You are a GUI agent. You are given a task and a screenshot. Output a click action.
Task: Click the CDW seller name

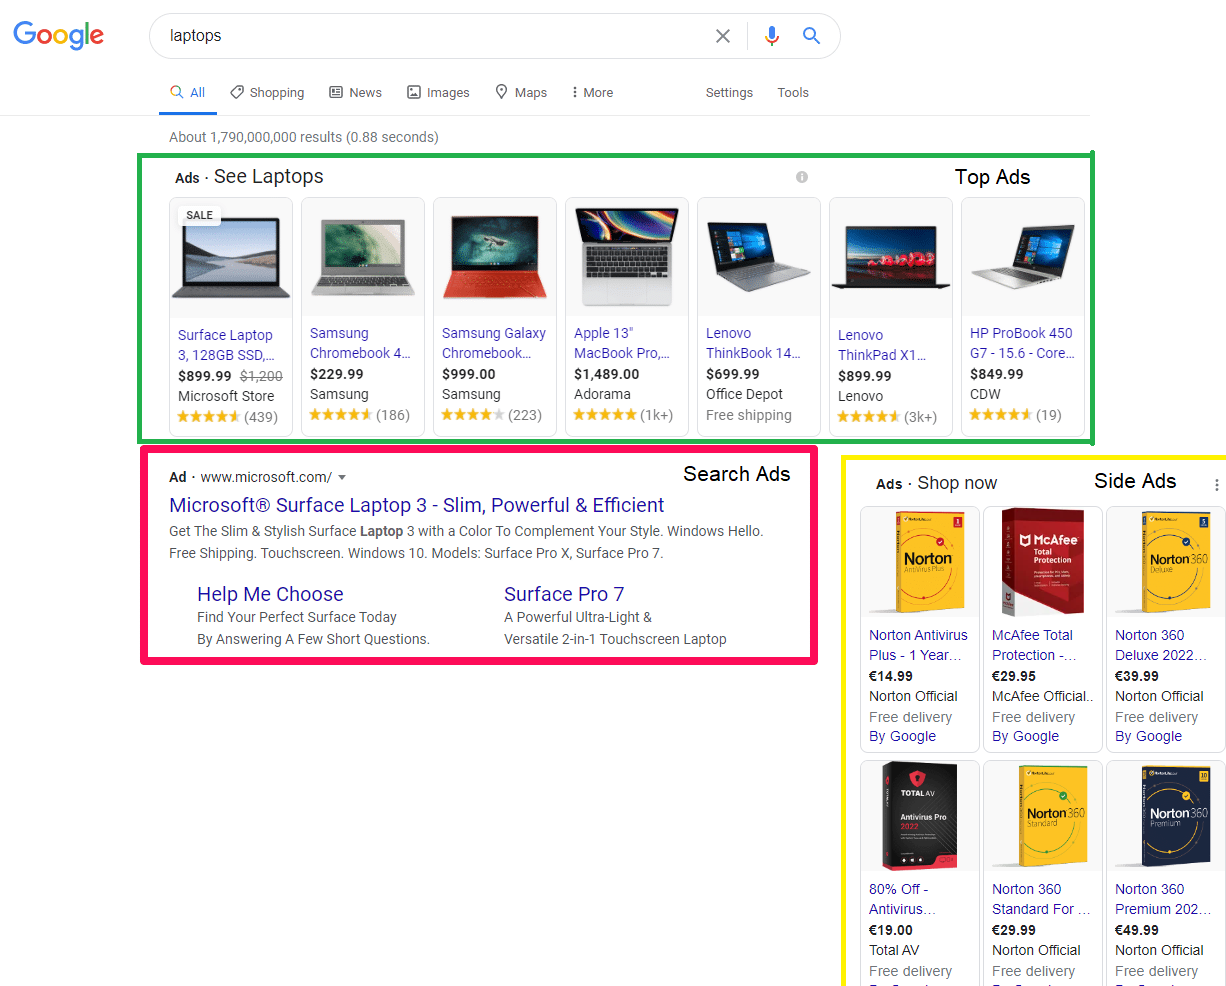[x=985, y=395]
